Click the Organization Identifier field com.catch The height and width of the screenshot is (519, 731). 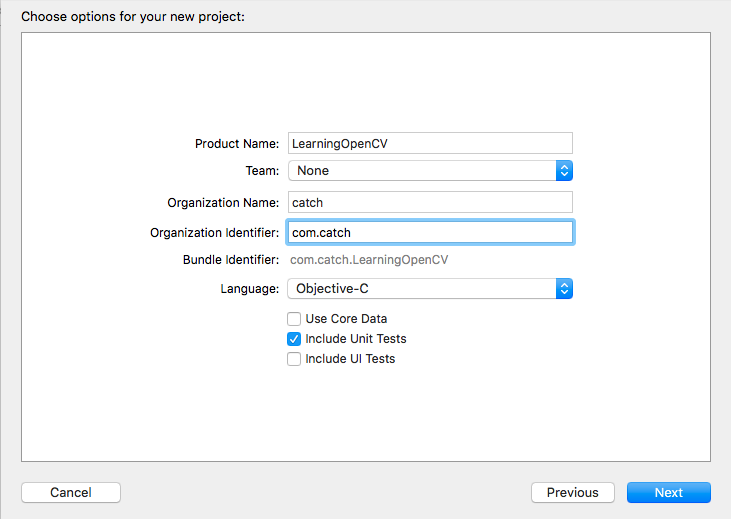coord(430,232)
